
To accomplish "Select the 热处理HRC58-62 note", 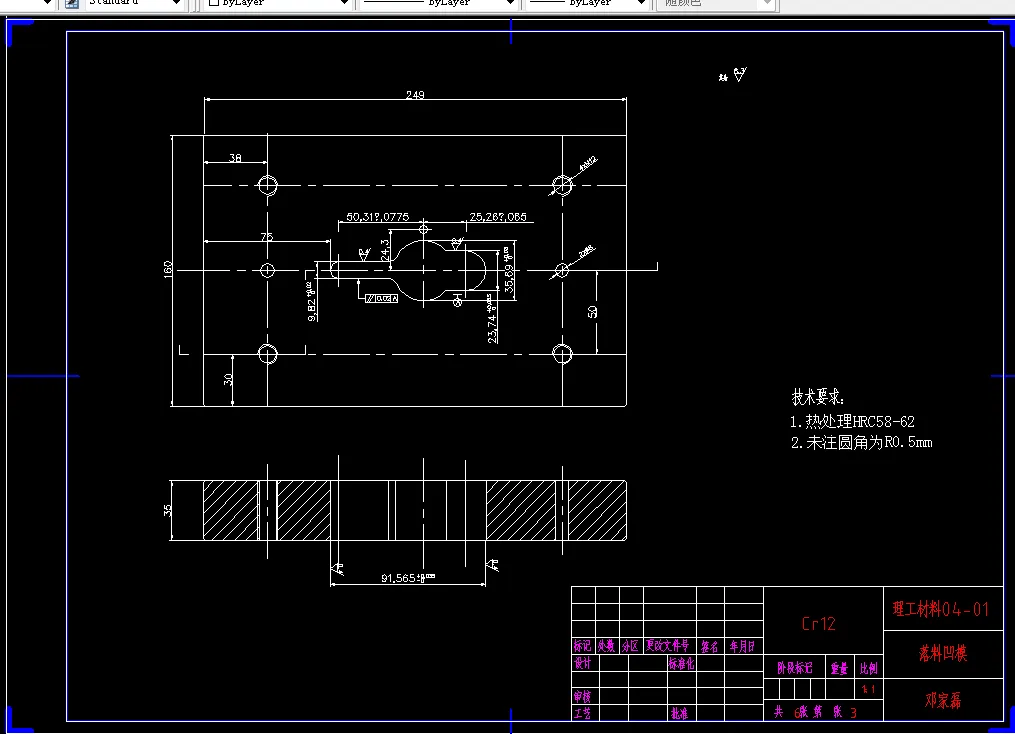I will pos(852,422).
